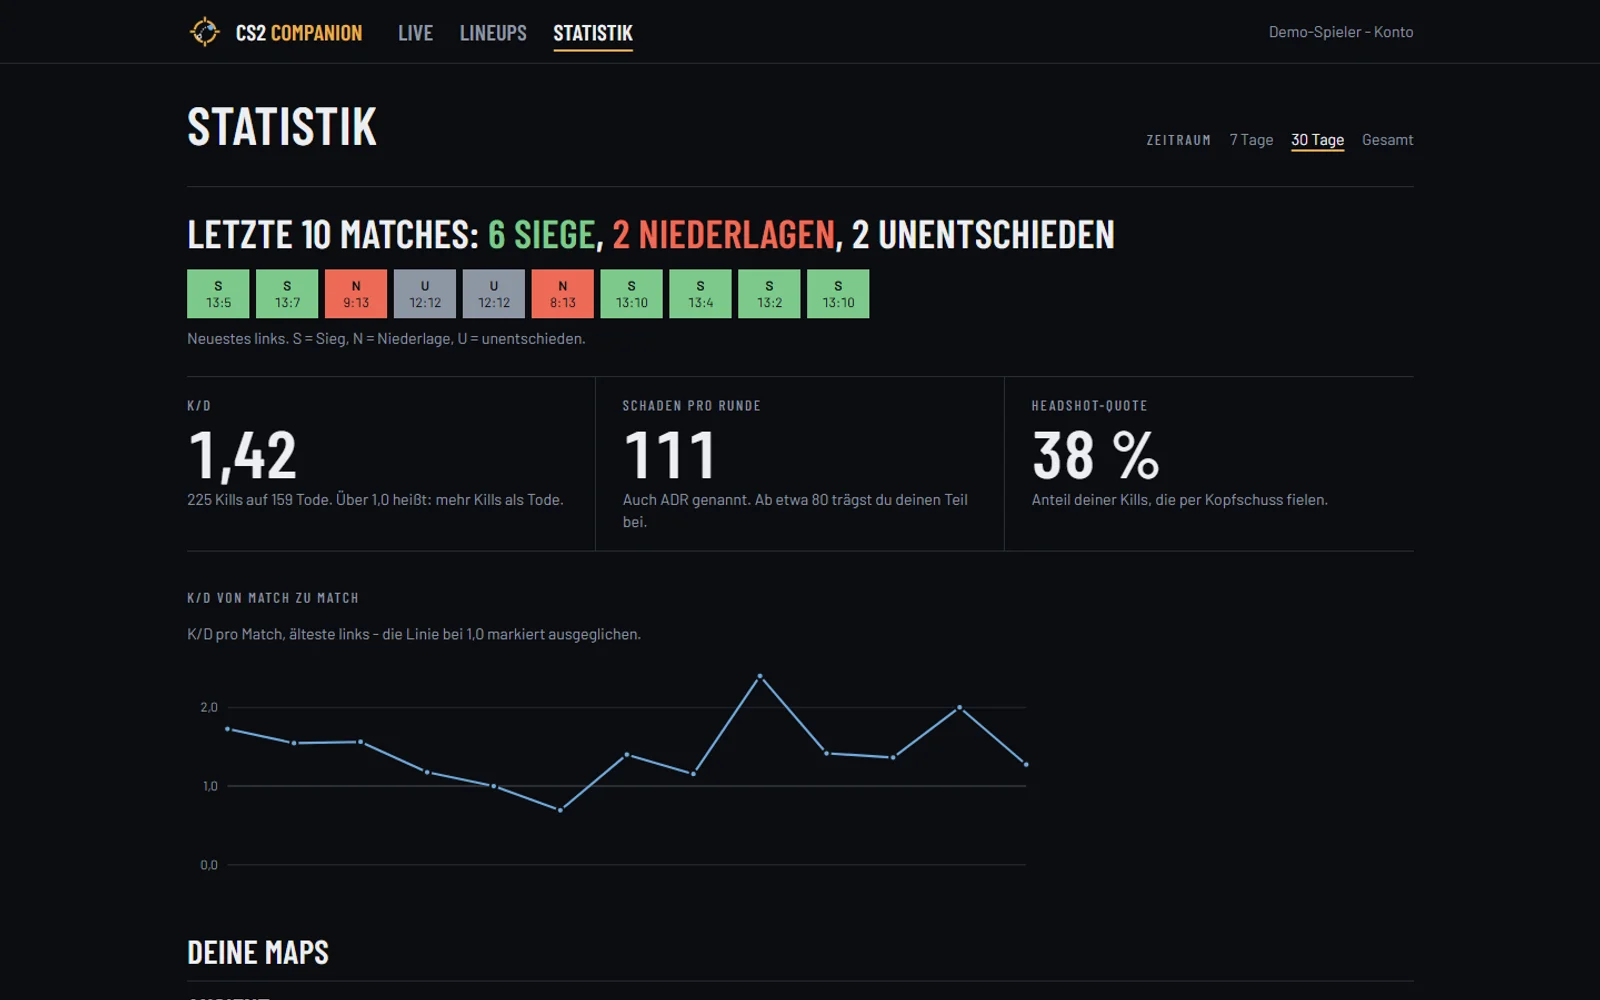Select the STATISTIK navigation tab

coord(593,33)
